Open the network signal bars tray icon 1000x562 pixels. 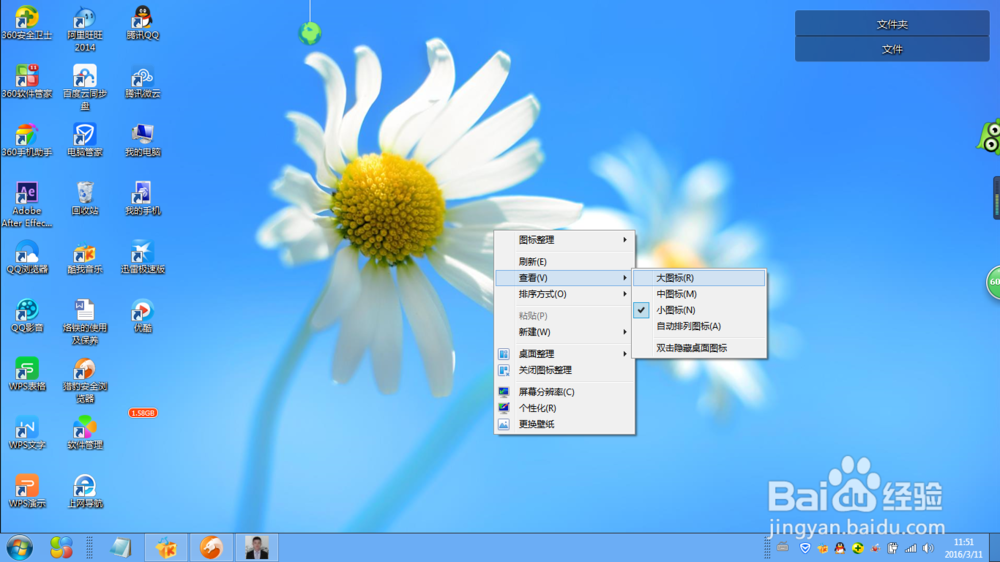(x=911, y=548)
